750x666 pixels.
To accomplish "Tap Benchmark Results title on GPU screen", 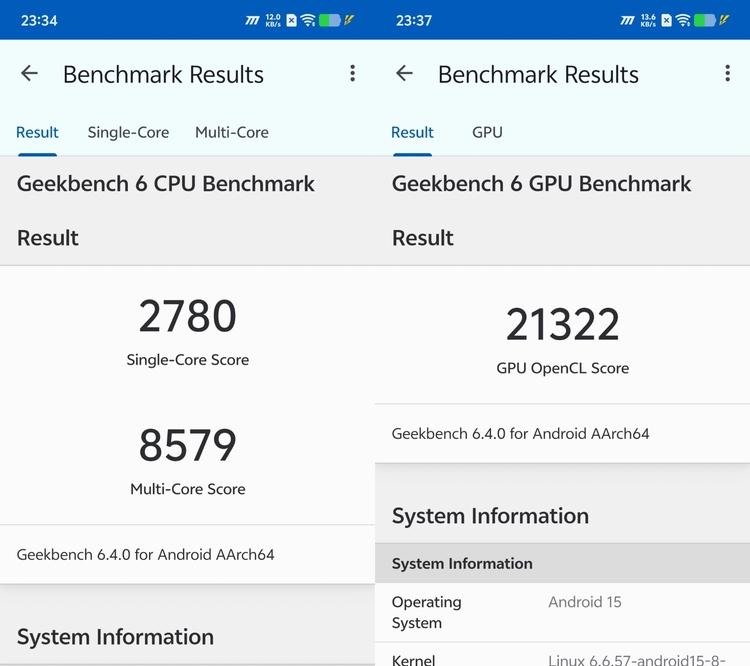I will click(x=538, y=75).
